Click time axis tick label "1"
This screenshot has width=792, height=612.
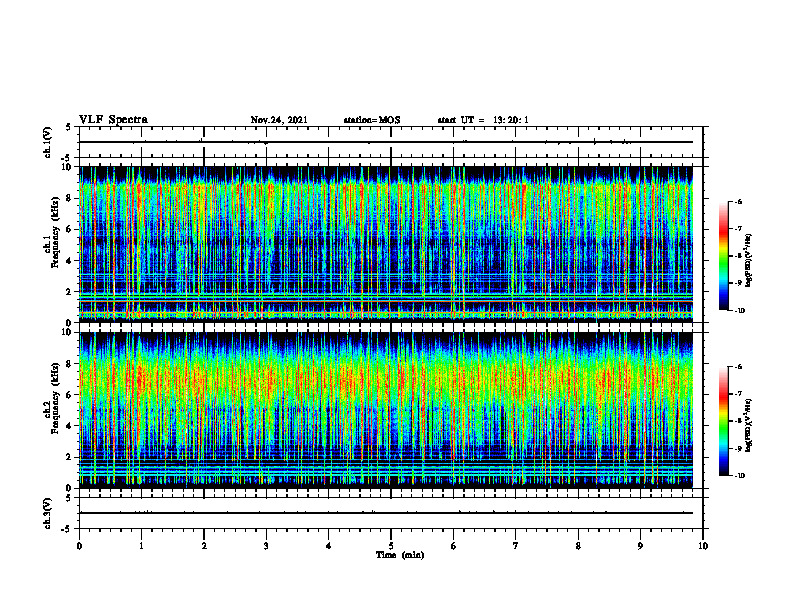click(x=141, y=546)
